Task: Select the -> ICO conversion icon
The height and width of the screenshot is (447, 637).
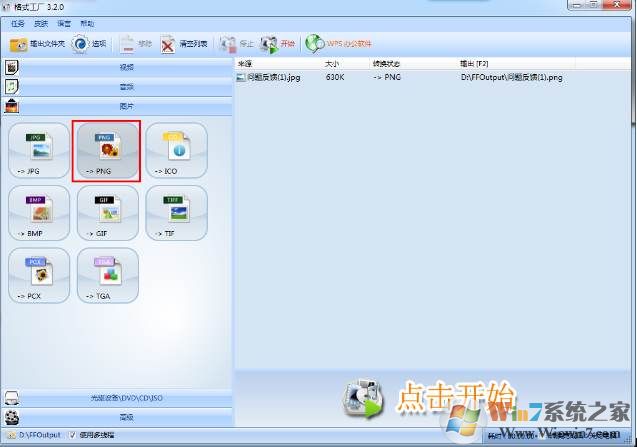Action: coord(176,151)
